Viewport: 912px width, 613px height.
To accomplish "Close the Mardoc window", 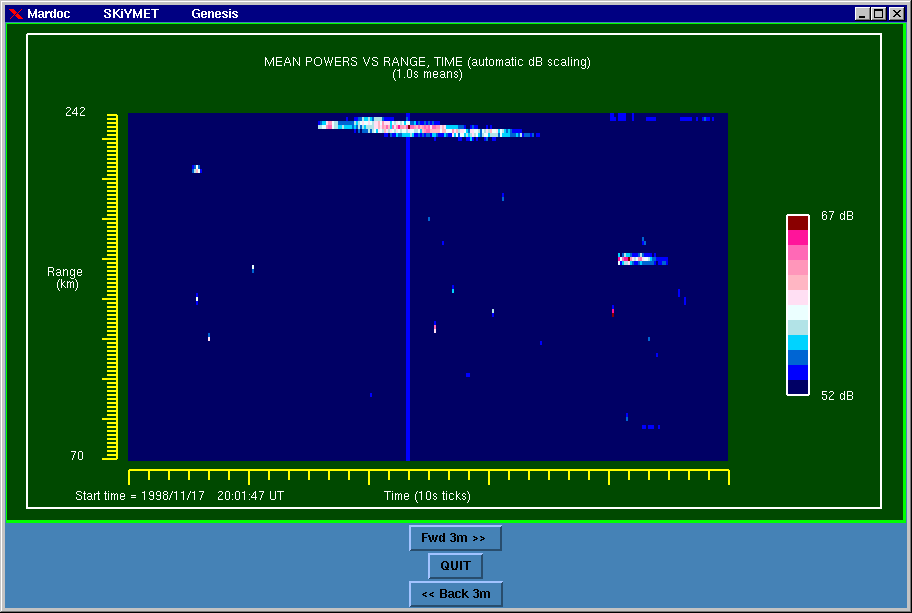I will coord(896,14).
